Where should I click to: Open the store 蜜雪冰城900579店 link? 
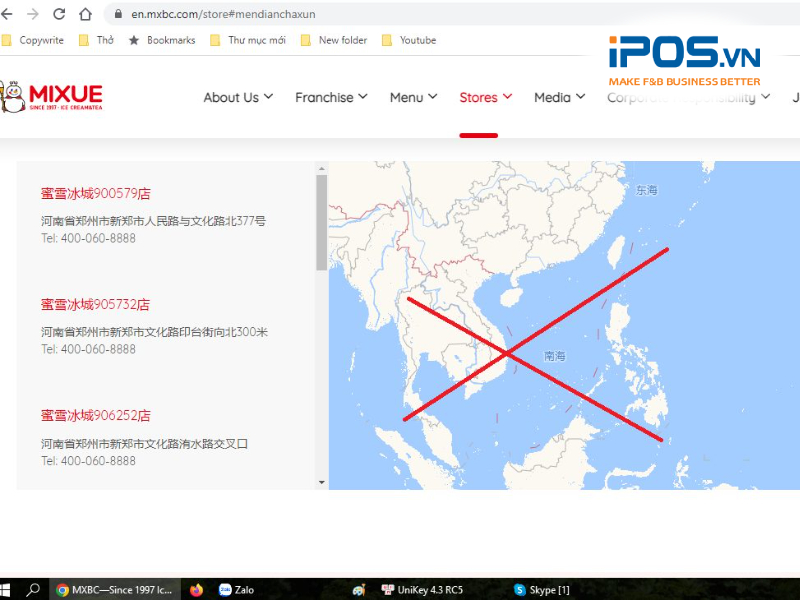coord(95,193)
